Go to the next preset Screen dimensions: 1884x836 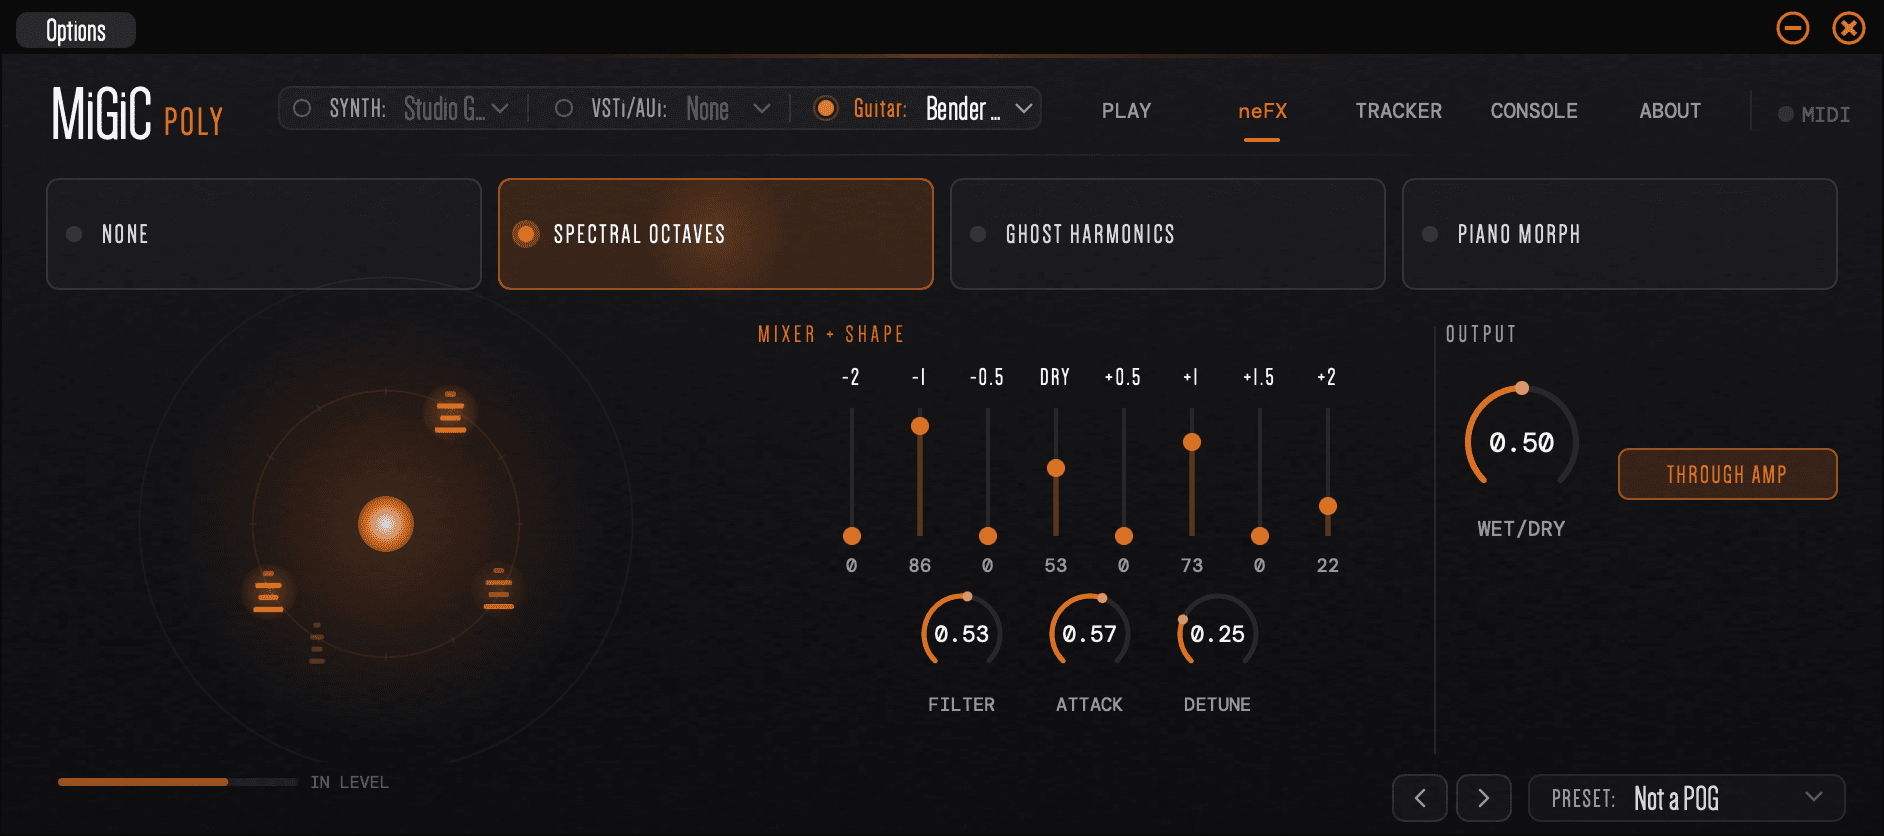tap(1484, 798)
